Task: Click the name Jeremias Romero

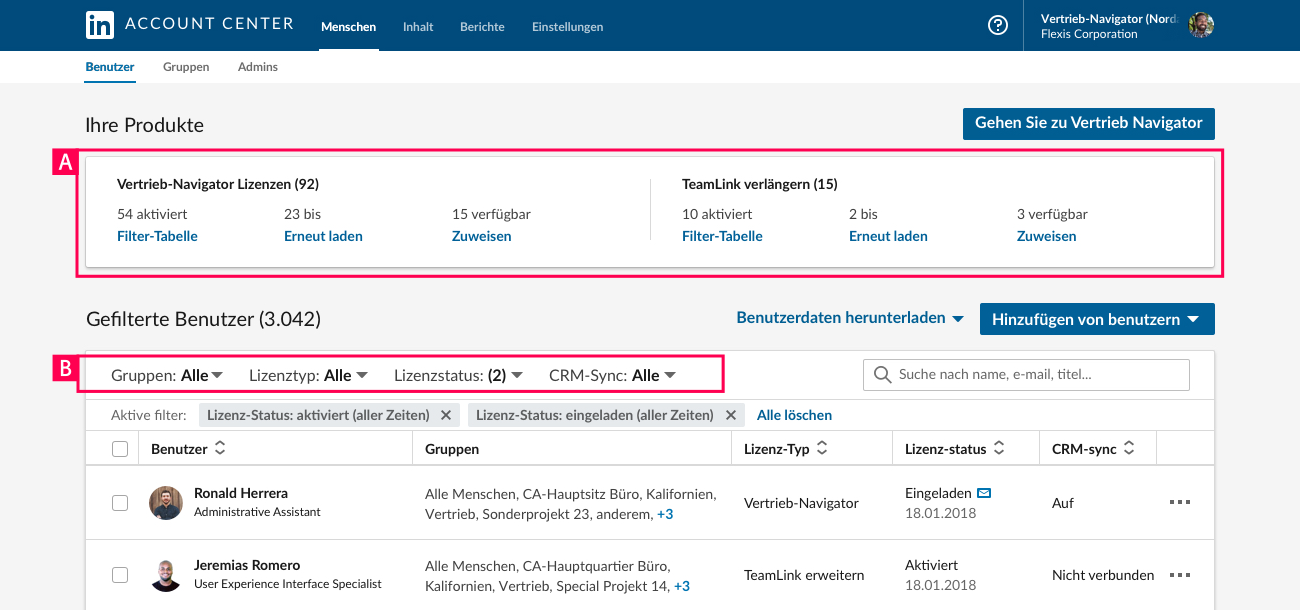Action: [x=247, y=565]
